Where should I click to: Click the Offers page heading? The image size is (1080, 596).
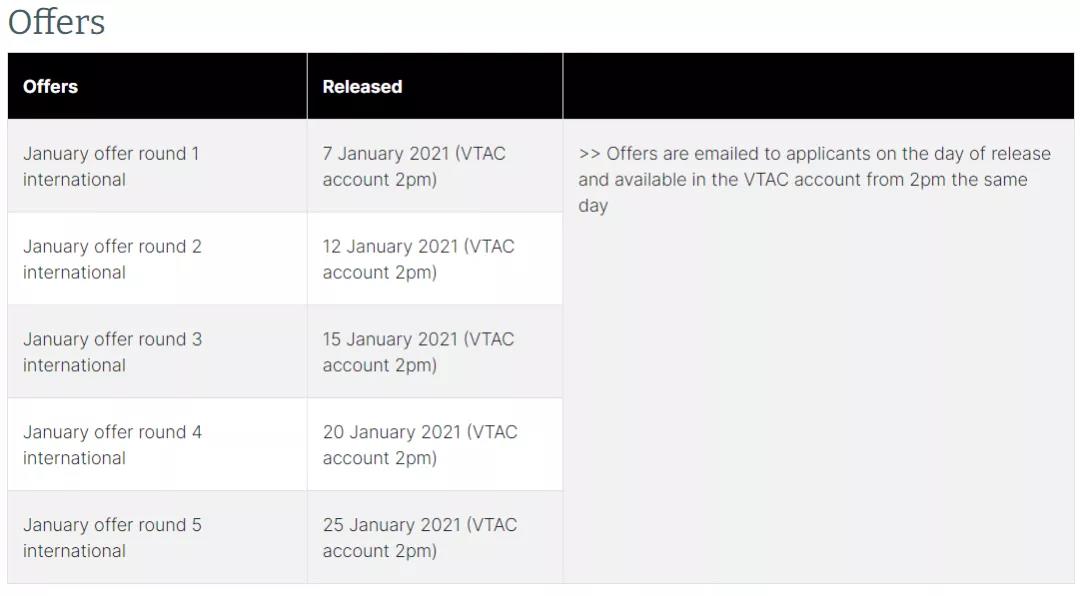[x=56, y=22]
